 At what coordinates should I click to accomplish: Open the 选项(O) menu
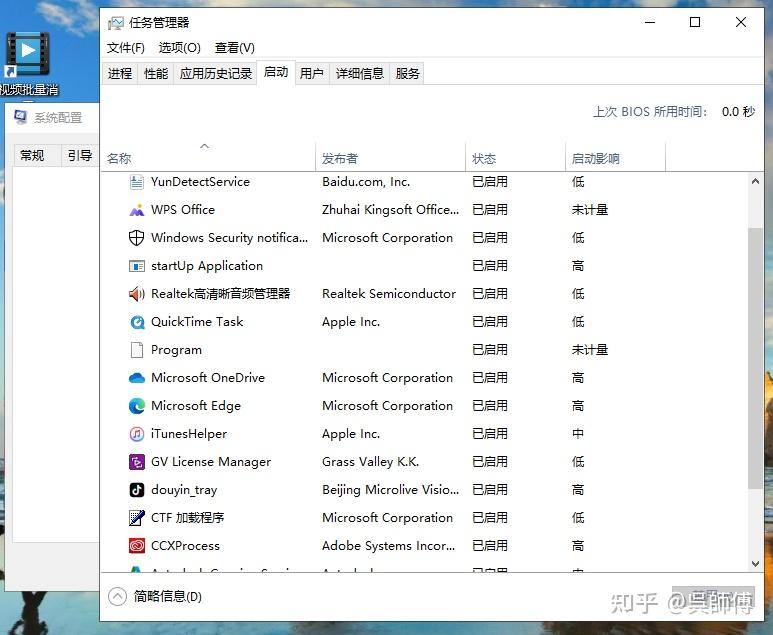point(179,48)
